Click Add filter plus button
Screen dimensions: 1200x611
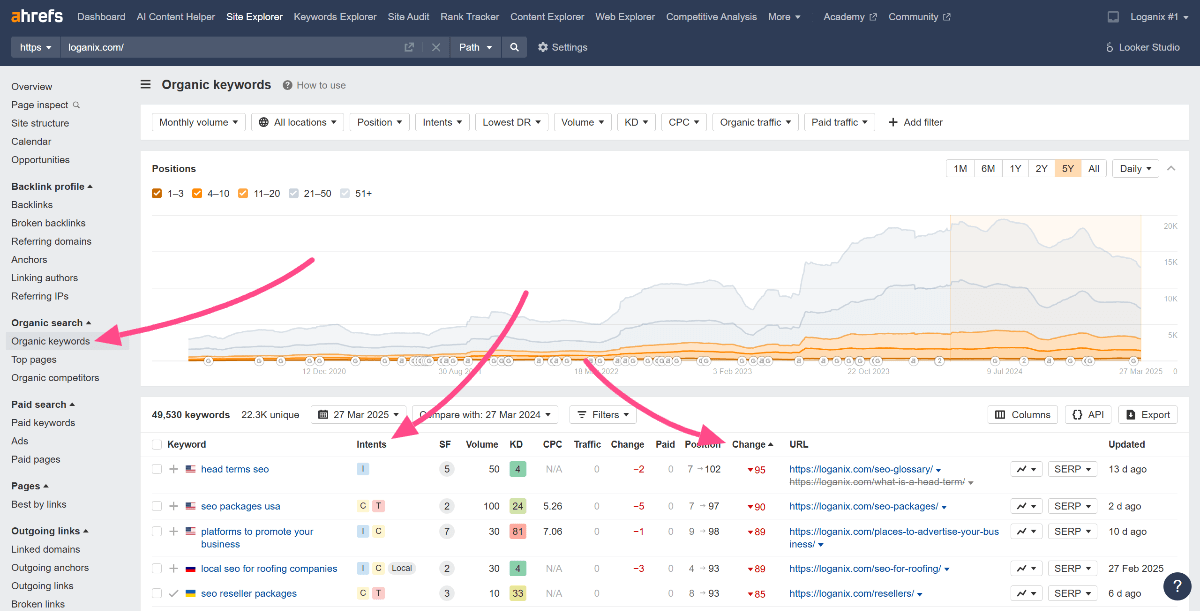(915, 122)
